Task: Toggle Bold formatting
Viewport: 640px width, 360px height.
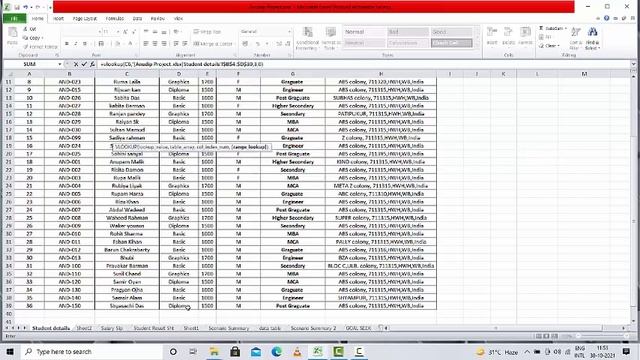Action: (x=67, y=44)
